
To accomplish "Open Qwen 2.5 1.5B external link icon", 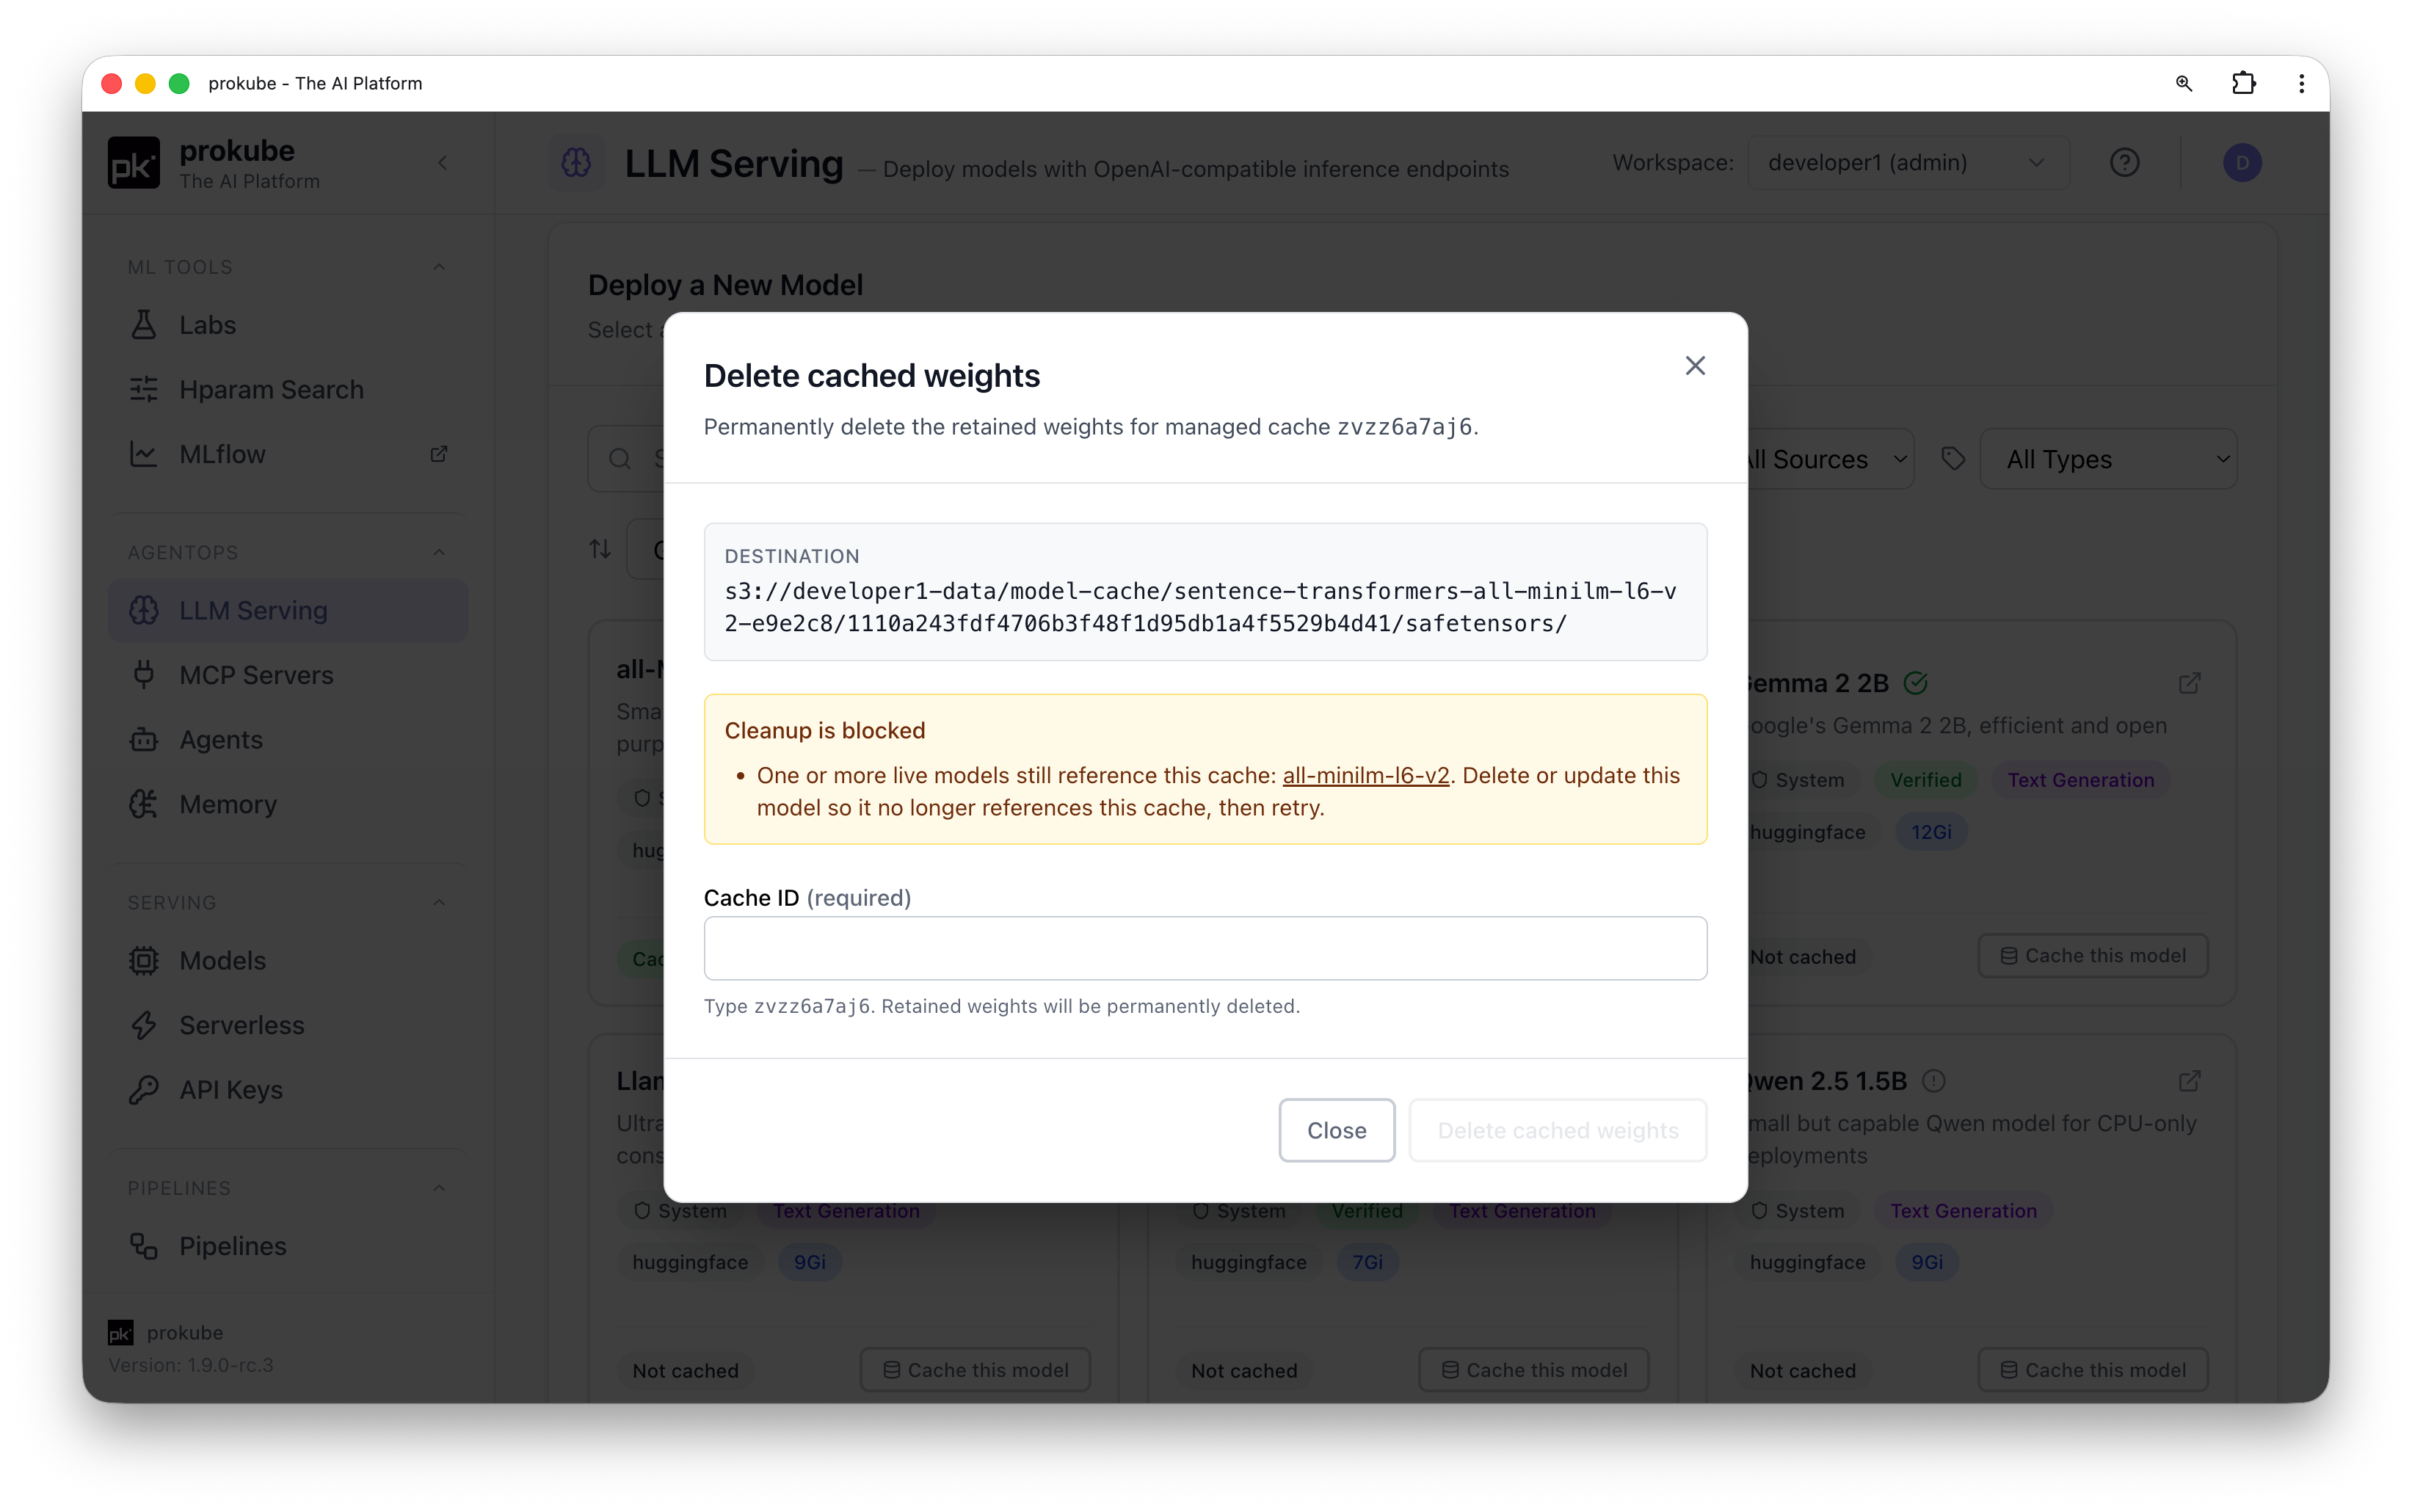I will 2189,1081.
